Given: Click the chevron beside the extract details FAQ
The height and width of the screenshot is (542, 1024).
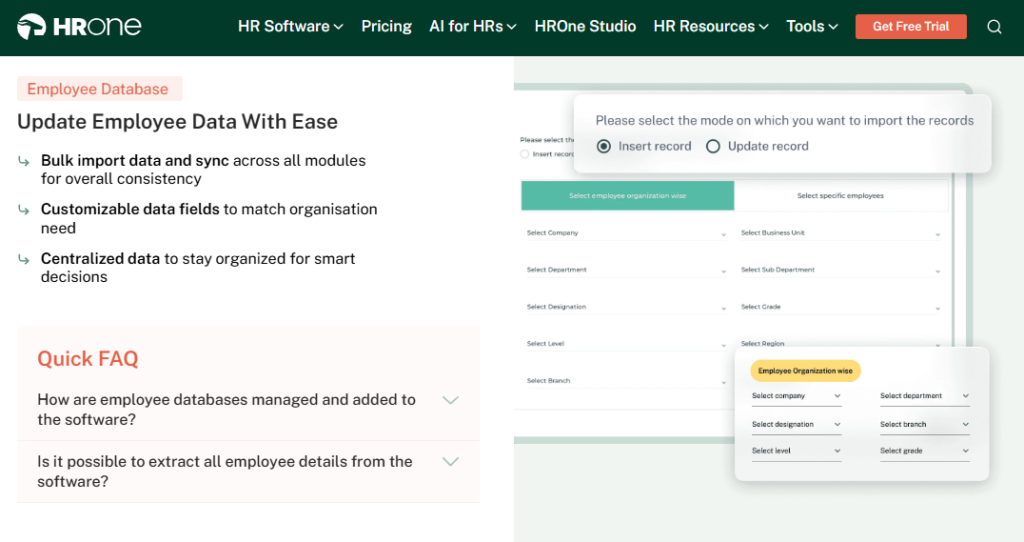Looking at the screenshot, I should (451, 462).
